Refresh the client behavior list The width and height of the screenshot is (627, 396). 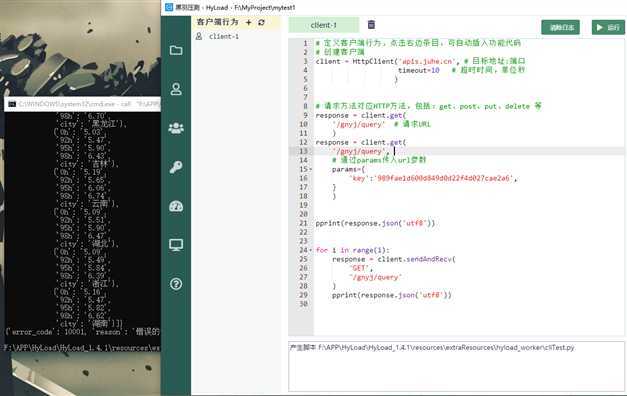(262, 22)
